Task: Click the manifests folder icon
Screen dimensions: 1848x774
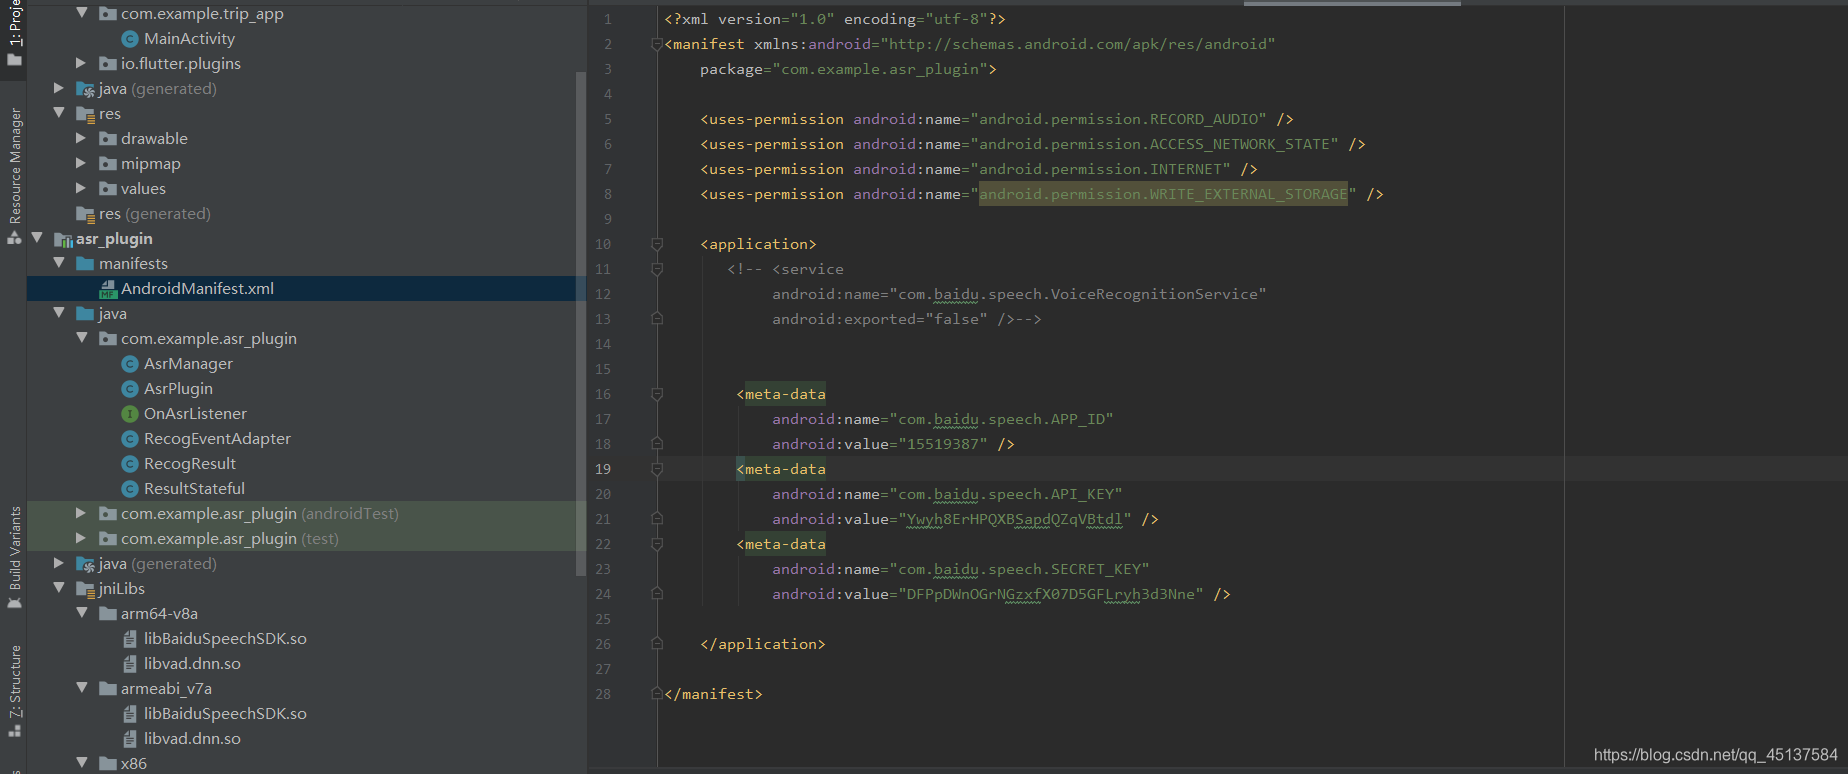Action: click(x=85, y=264)
